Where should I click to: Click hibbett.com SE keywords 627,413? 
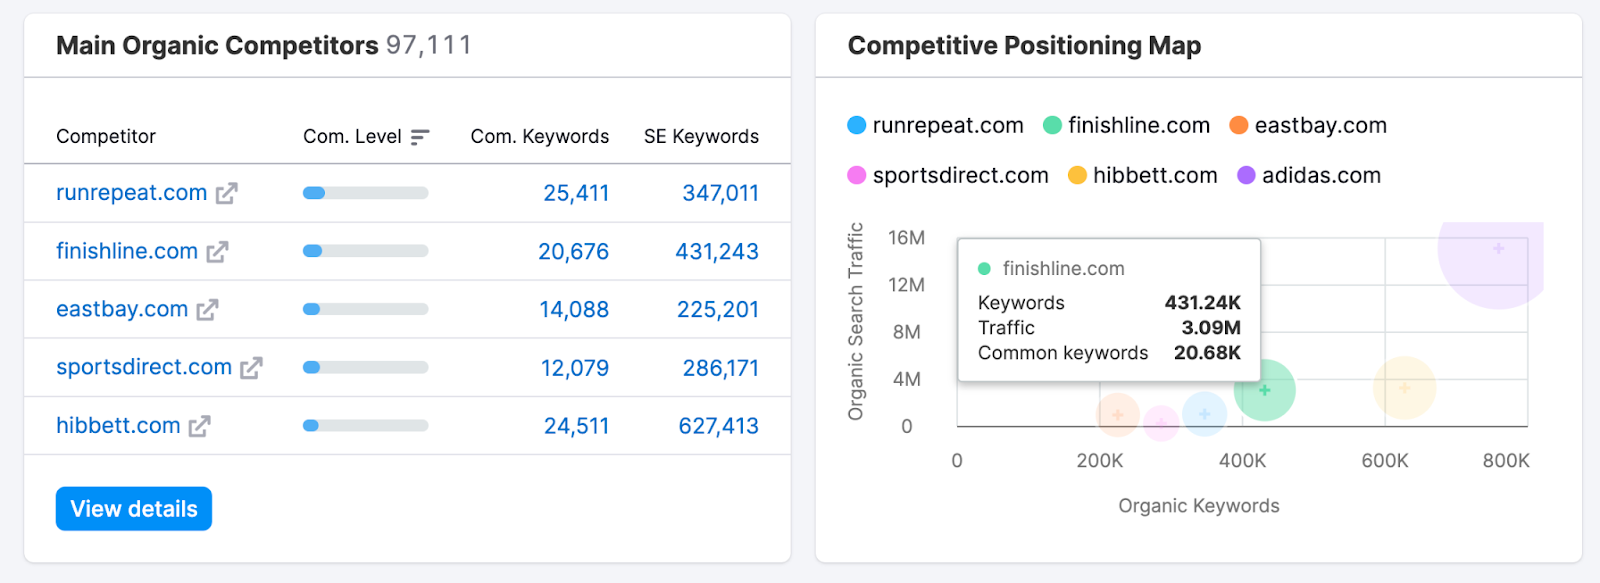718,426
